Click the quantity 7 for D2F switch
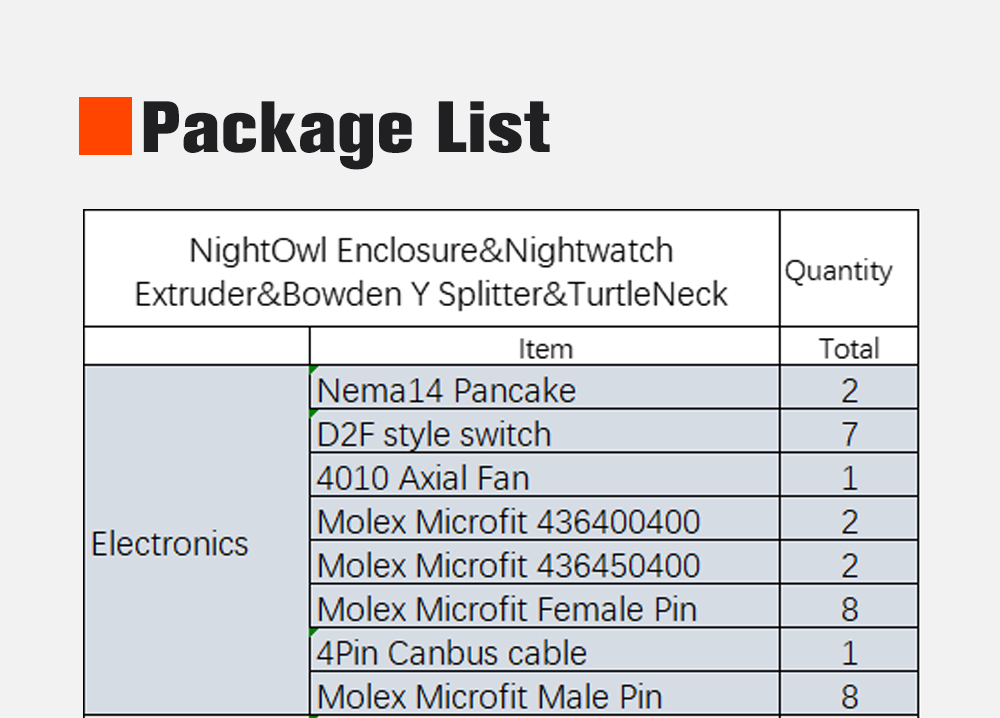Screen dimensions: 1000x718 (x=849, y=434)
